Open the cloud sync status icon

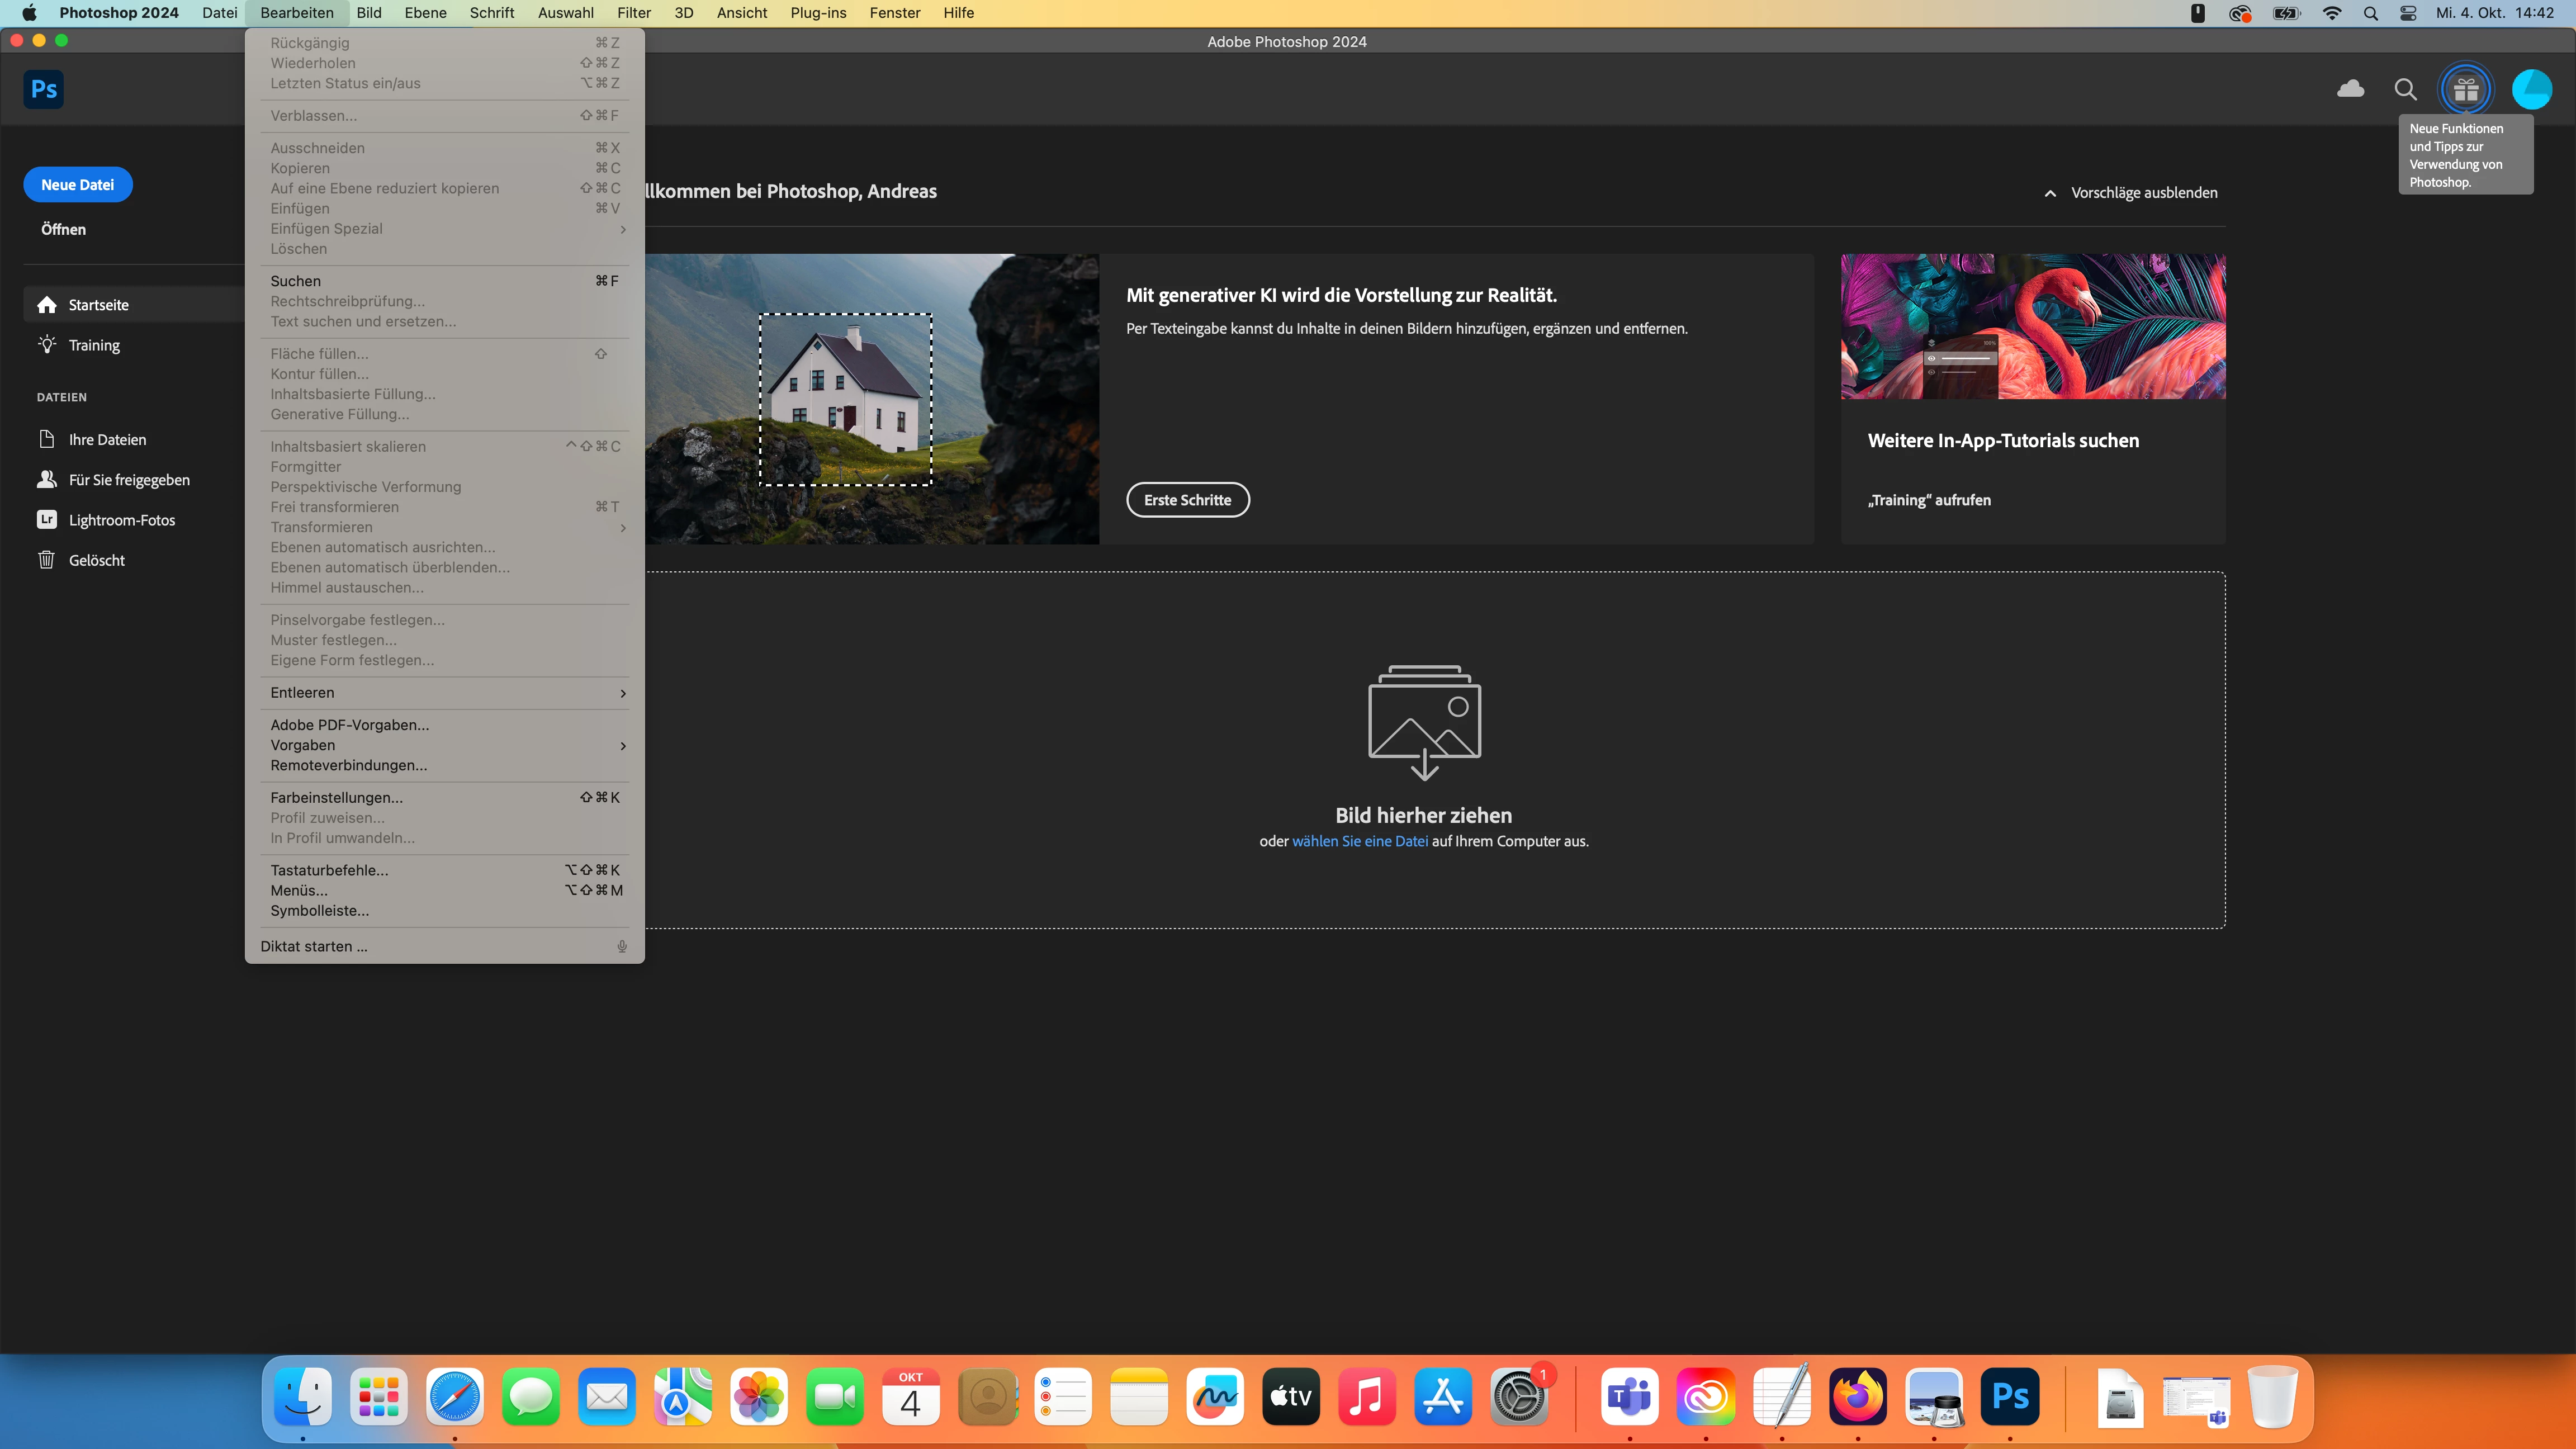click(2350, 89)
